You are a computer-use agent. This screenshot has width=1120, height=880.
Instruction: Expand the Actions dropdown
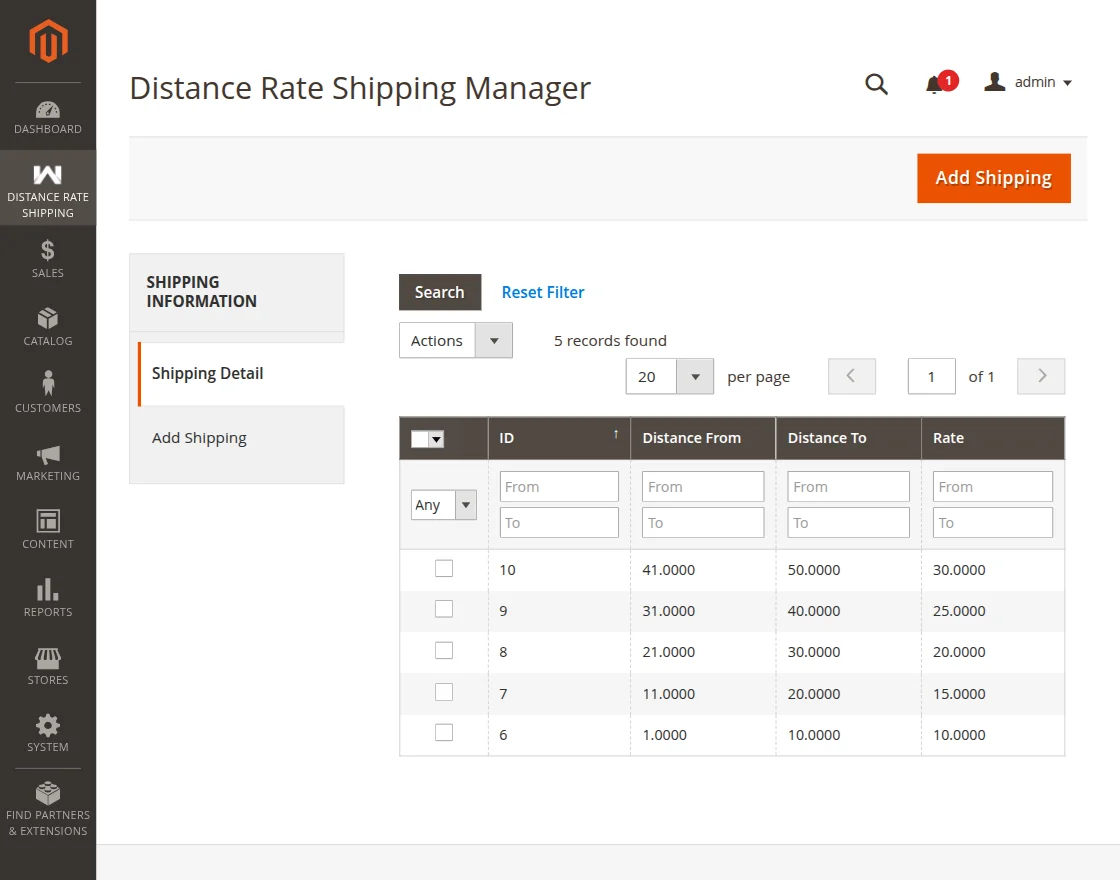(456, 340)
